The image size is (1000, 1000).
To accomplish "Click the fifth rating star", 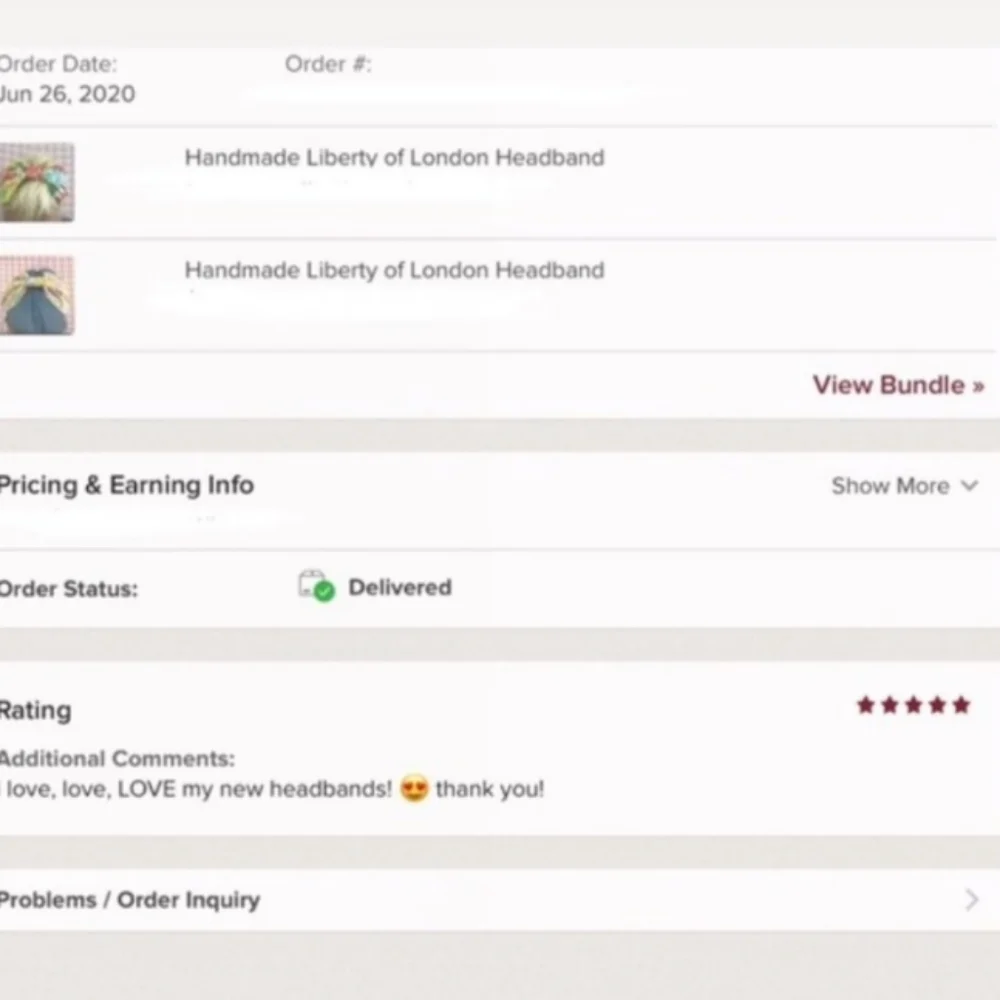I will pos(961,705).
